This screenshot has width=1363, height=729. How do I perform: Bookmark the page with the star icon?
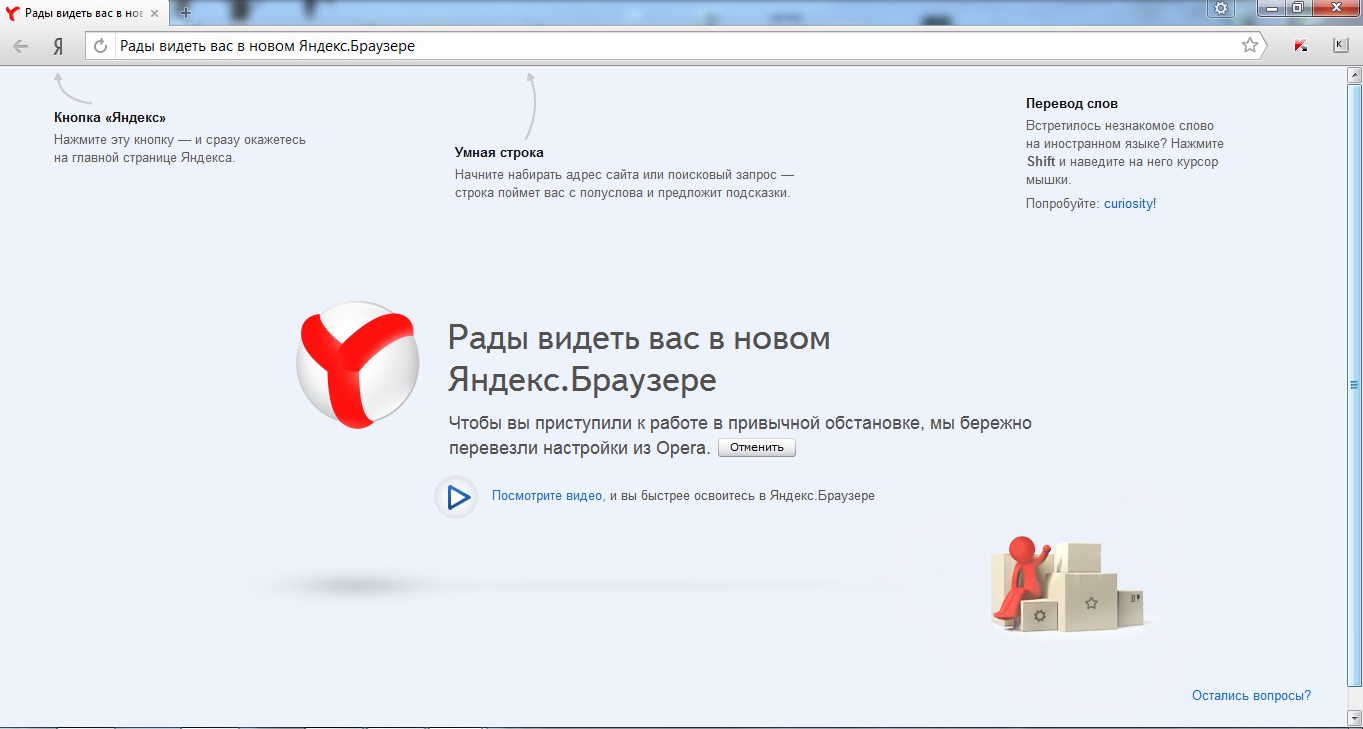pos(1249,45)
